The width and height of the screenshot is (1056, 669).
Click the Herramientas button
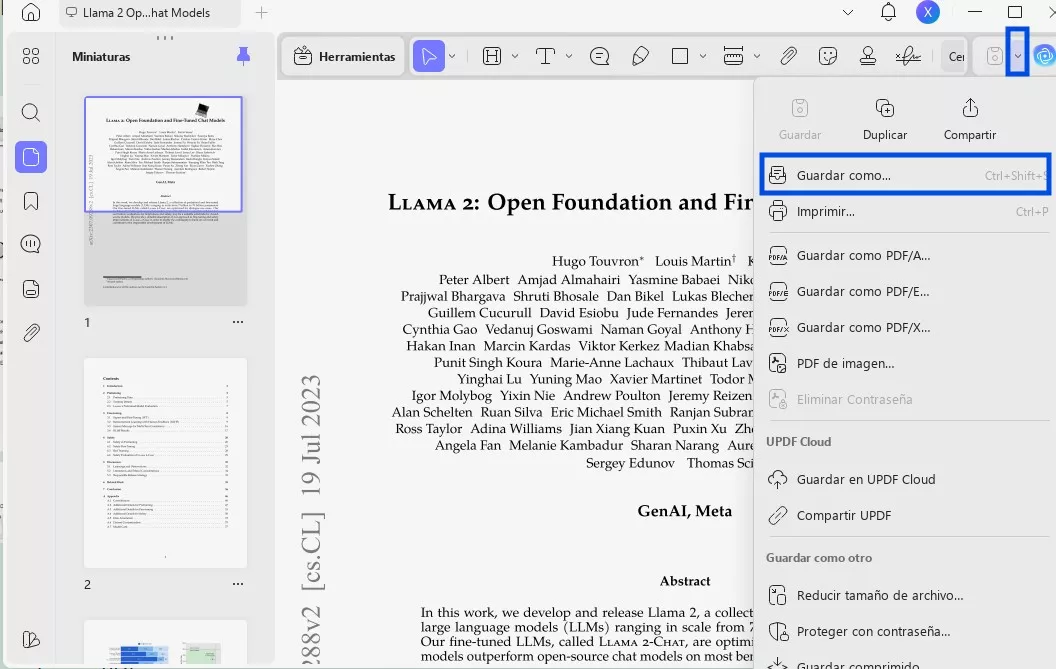point(345,57)
